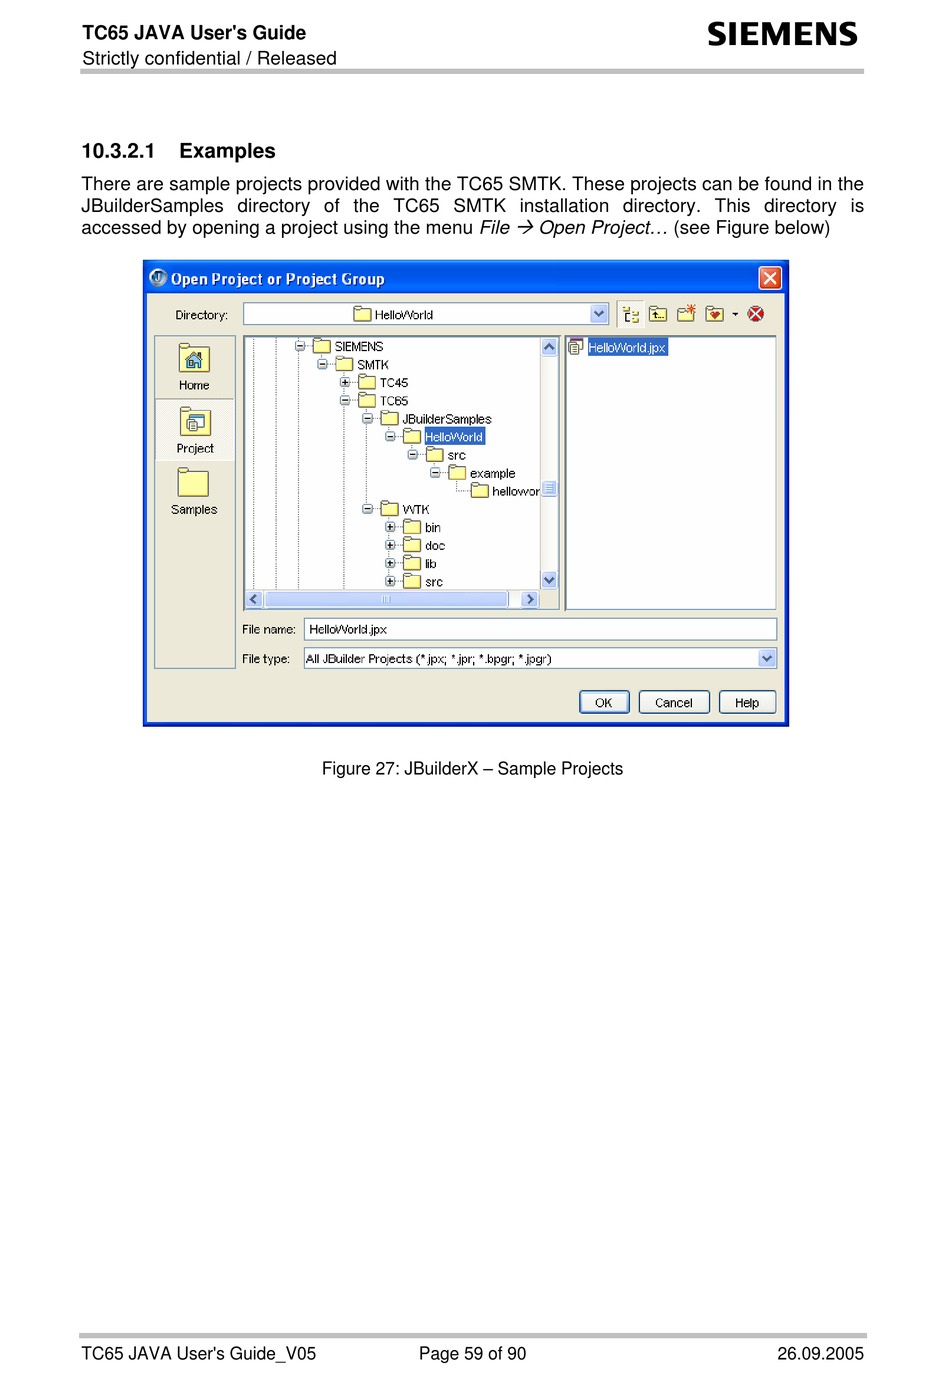Viewport: 950px width, 1379px height.
Task: Click the Cancel button
Action: [x=674, y=702]
